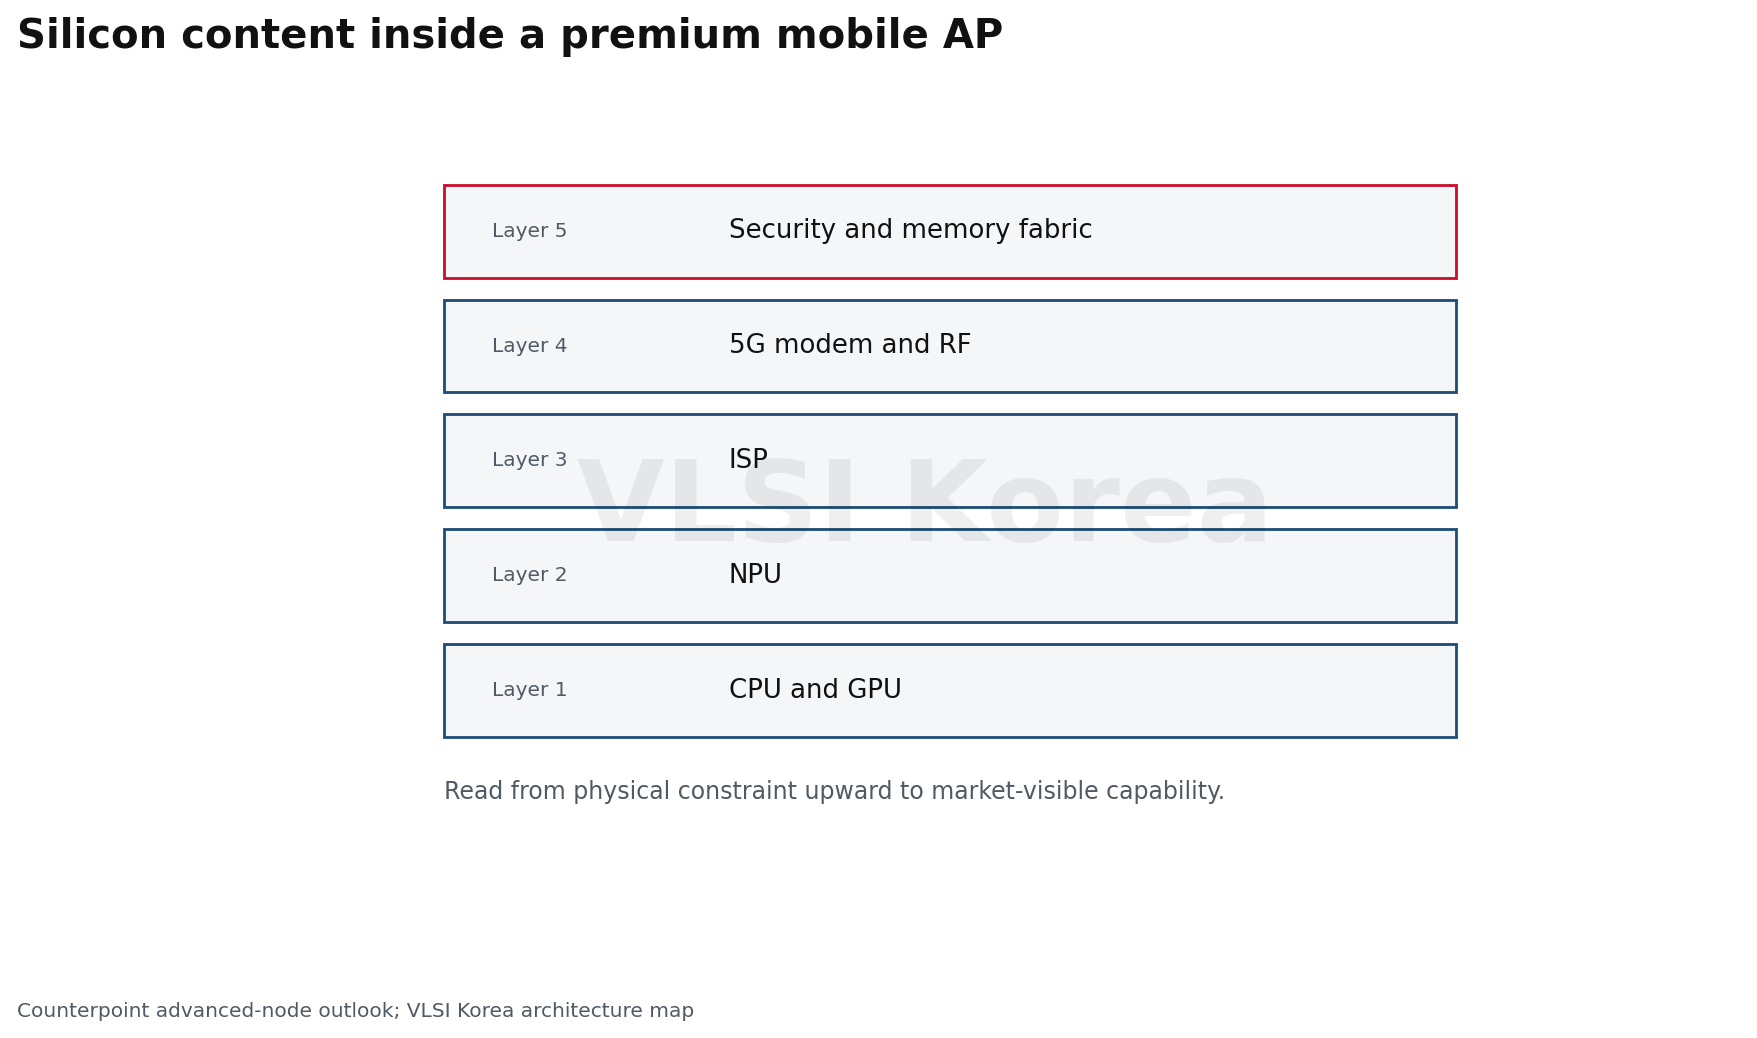Click the Counterpoint source footnote
1757x1038 pixels.
tap(355, 1011)
